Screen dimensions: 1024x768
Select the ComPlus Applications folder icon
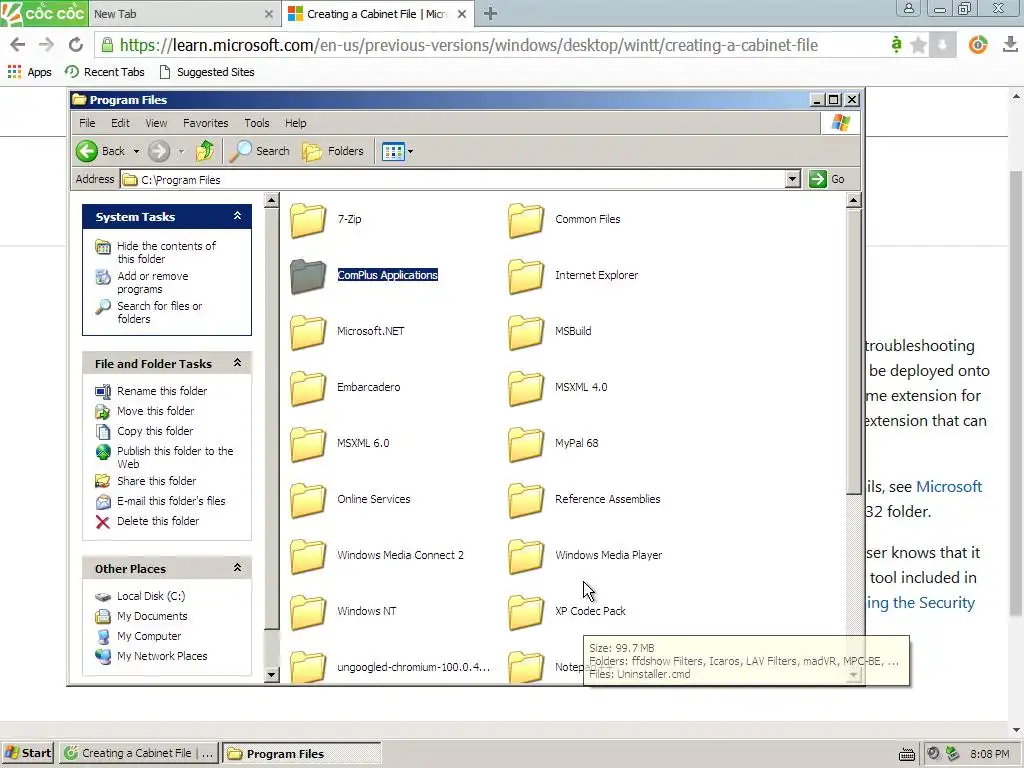(x=308, y=276)
